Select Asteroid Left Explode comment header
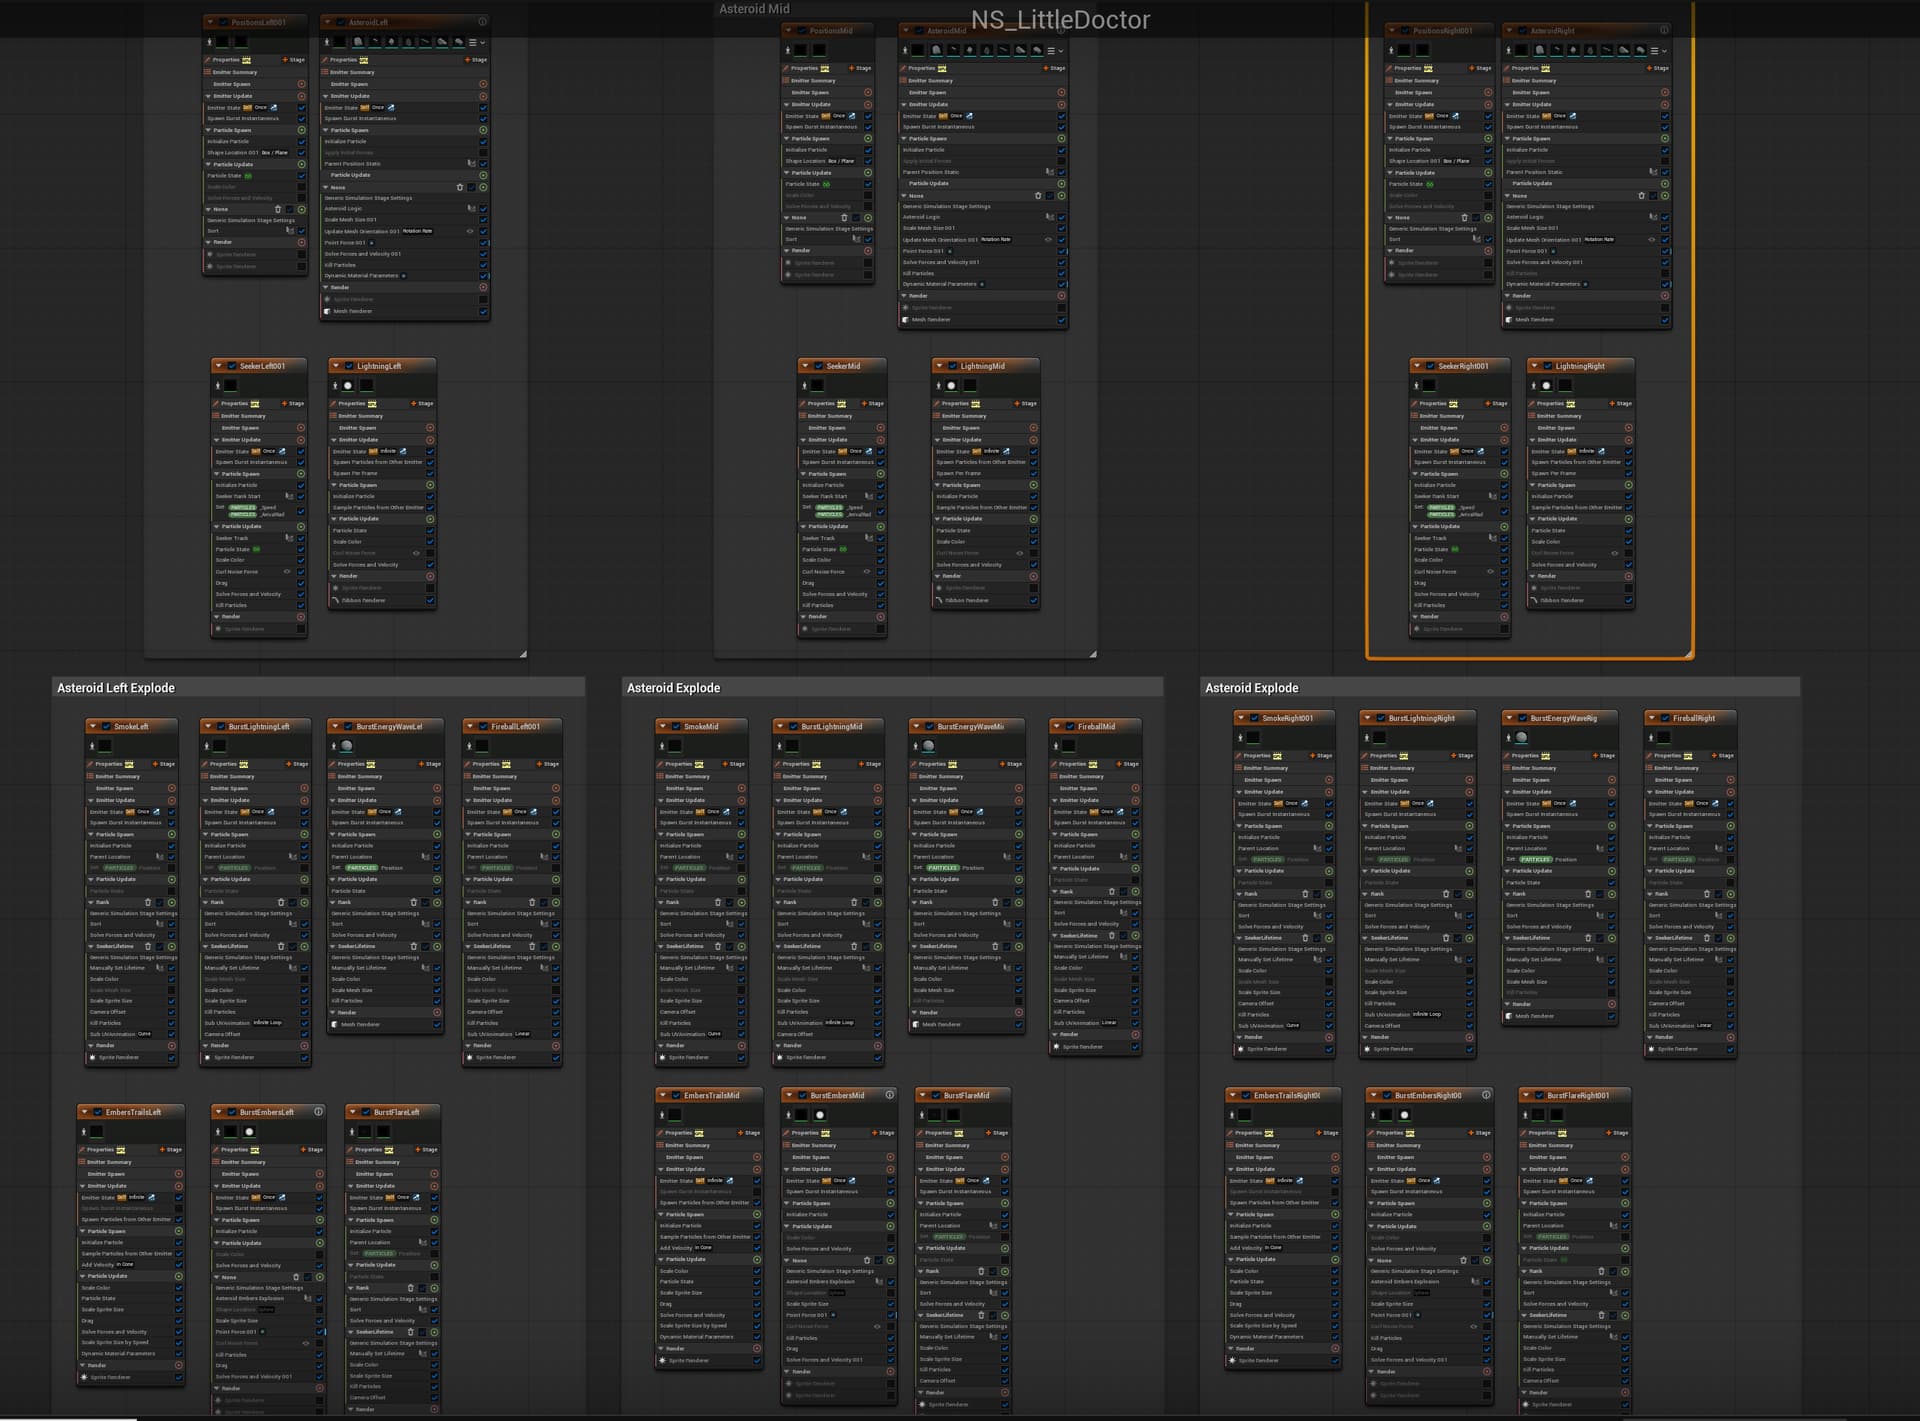The height and width of the screenshot is (1421, 1920). click(x=116, y=688)
